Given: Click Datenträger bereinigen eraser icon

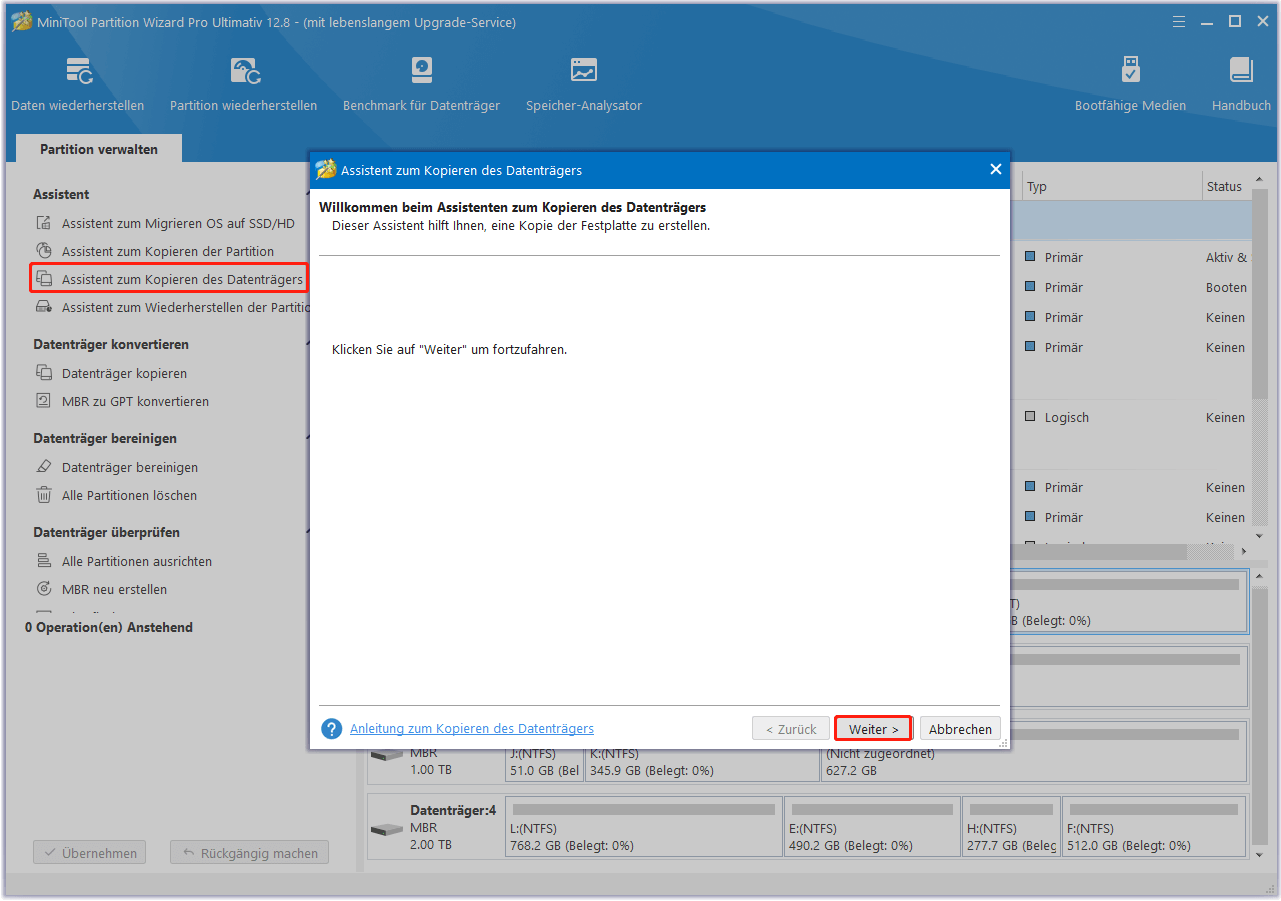Looking at the screenshot, I should coord(44,467).
